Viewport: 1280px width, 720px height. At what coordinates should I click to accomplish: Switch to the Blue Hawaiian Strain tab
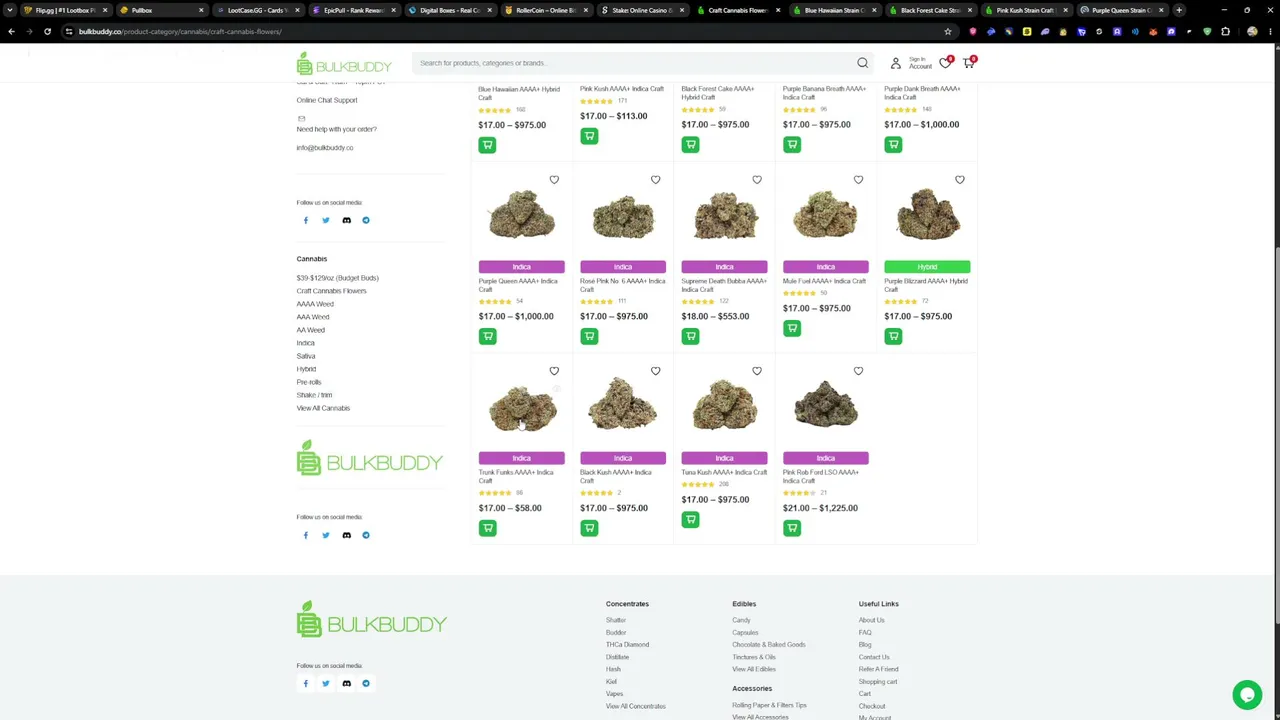tap(833, 10)
